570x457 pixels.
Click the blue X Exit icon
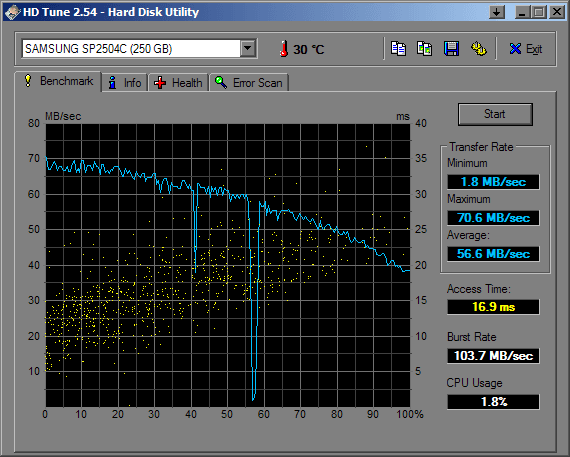point(515,49)
